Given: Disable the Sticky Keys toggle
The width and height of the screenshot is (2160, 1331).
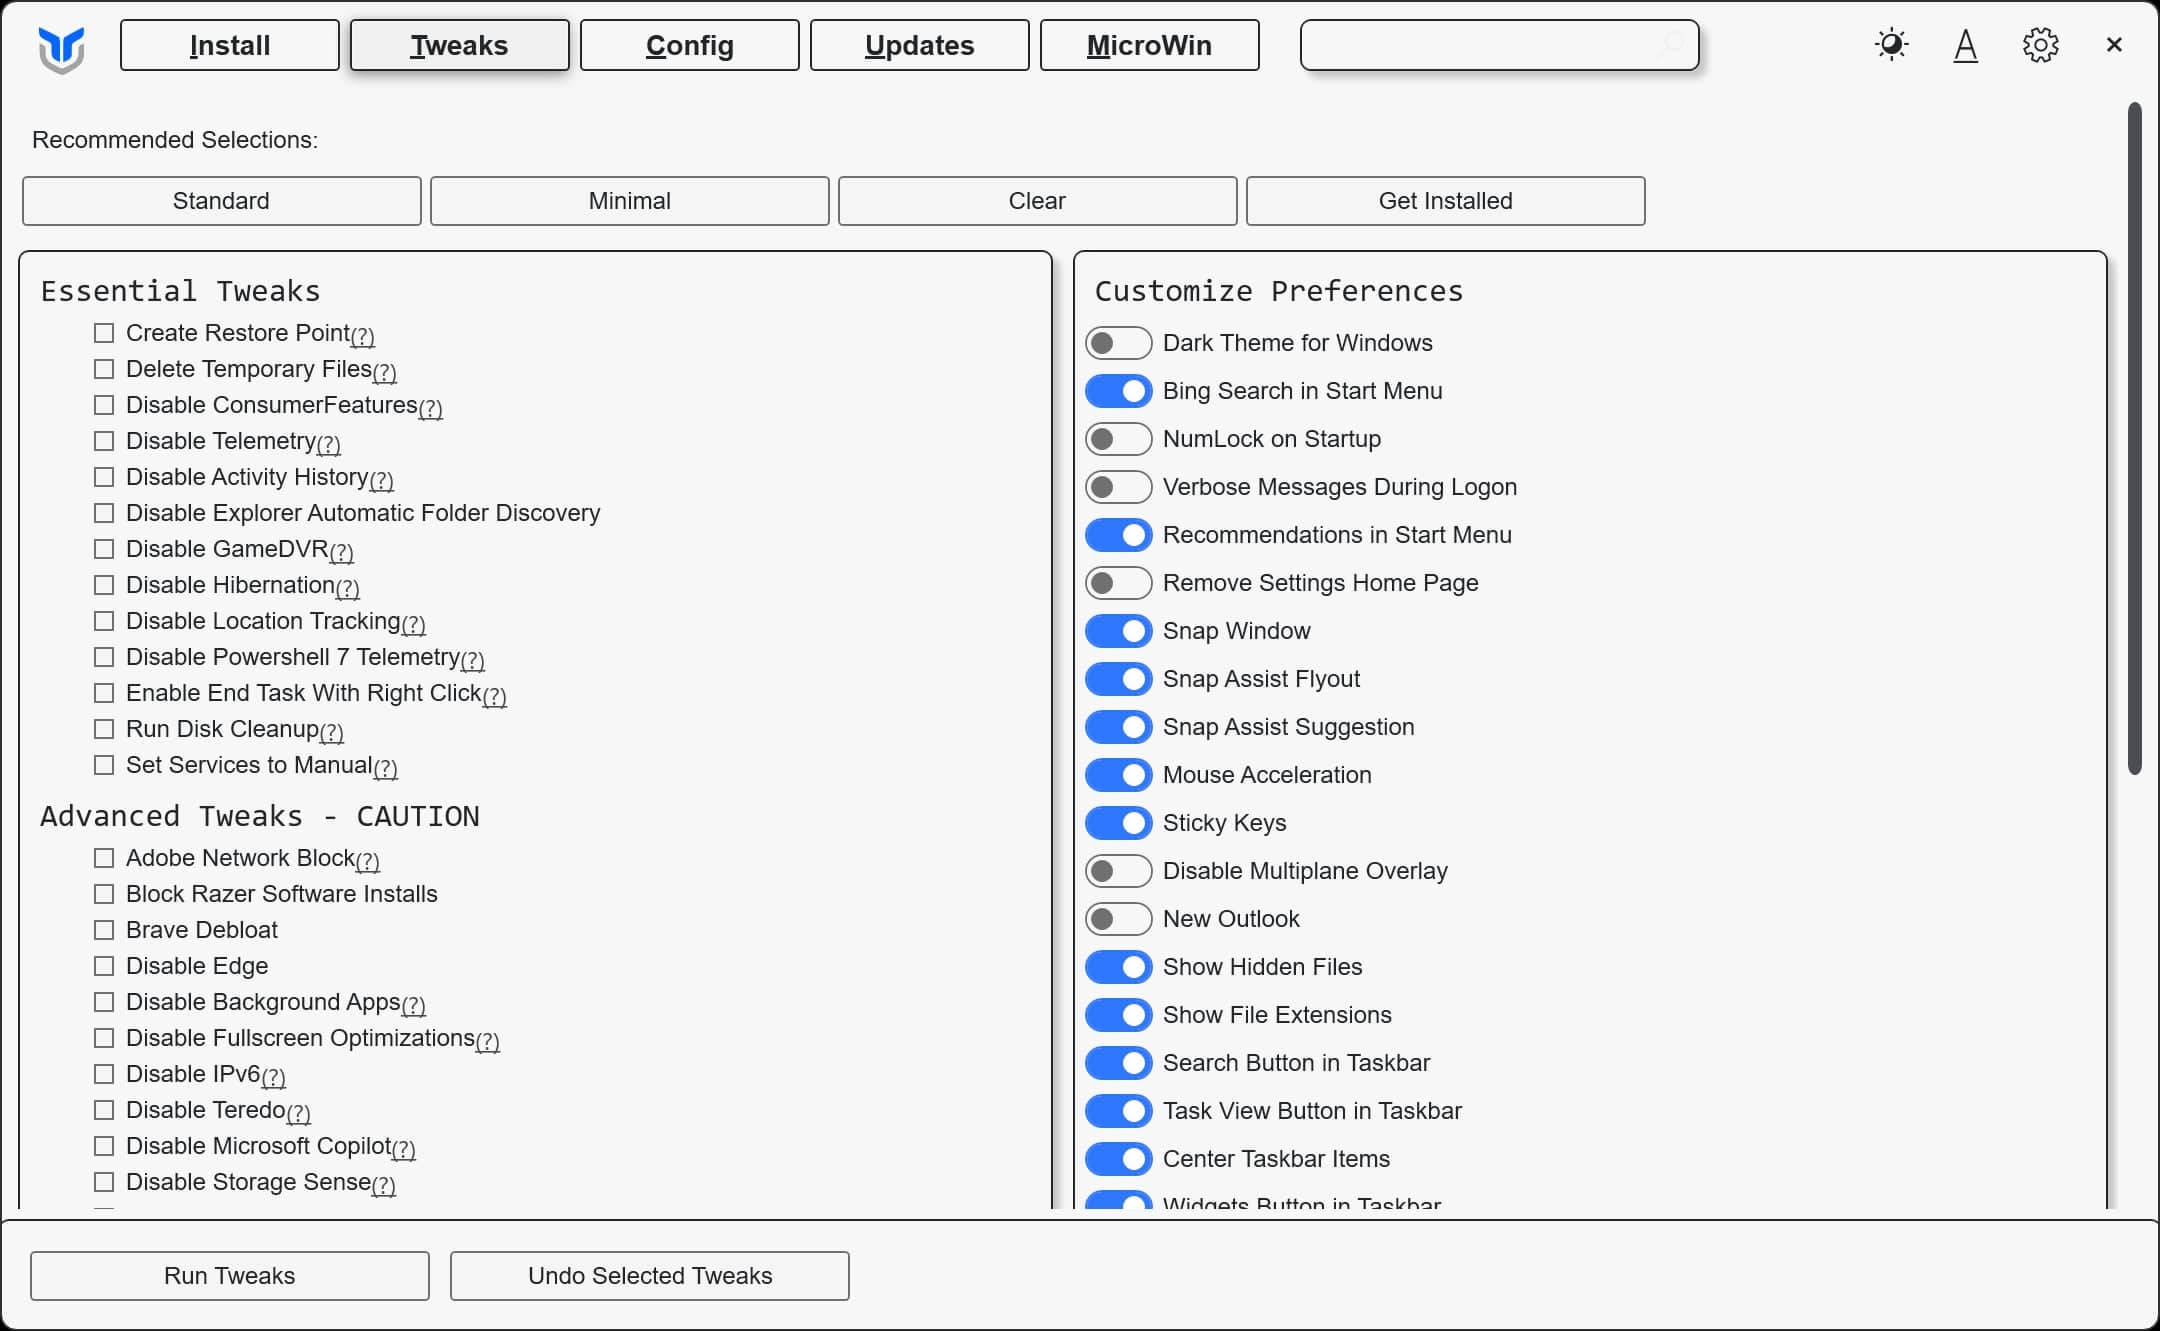Looking at the screenshot, I should point(1119,823).
